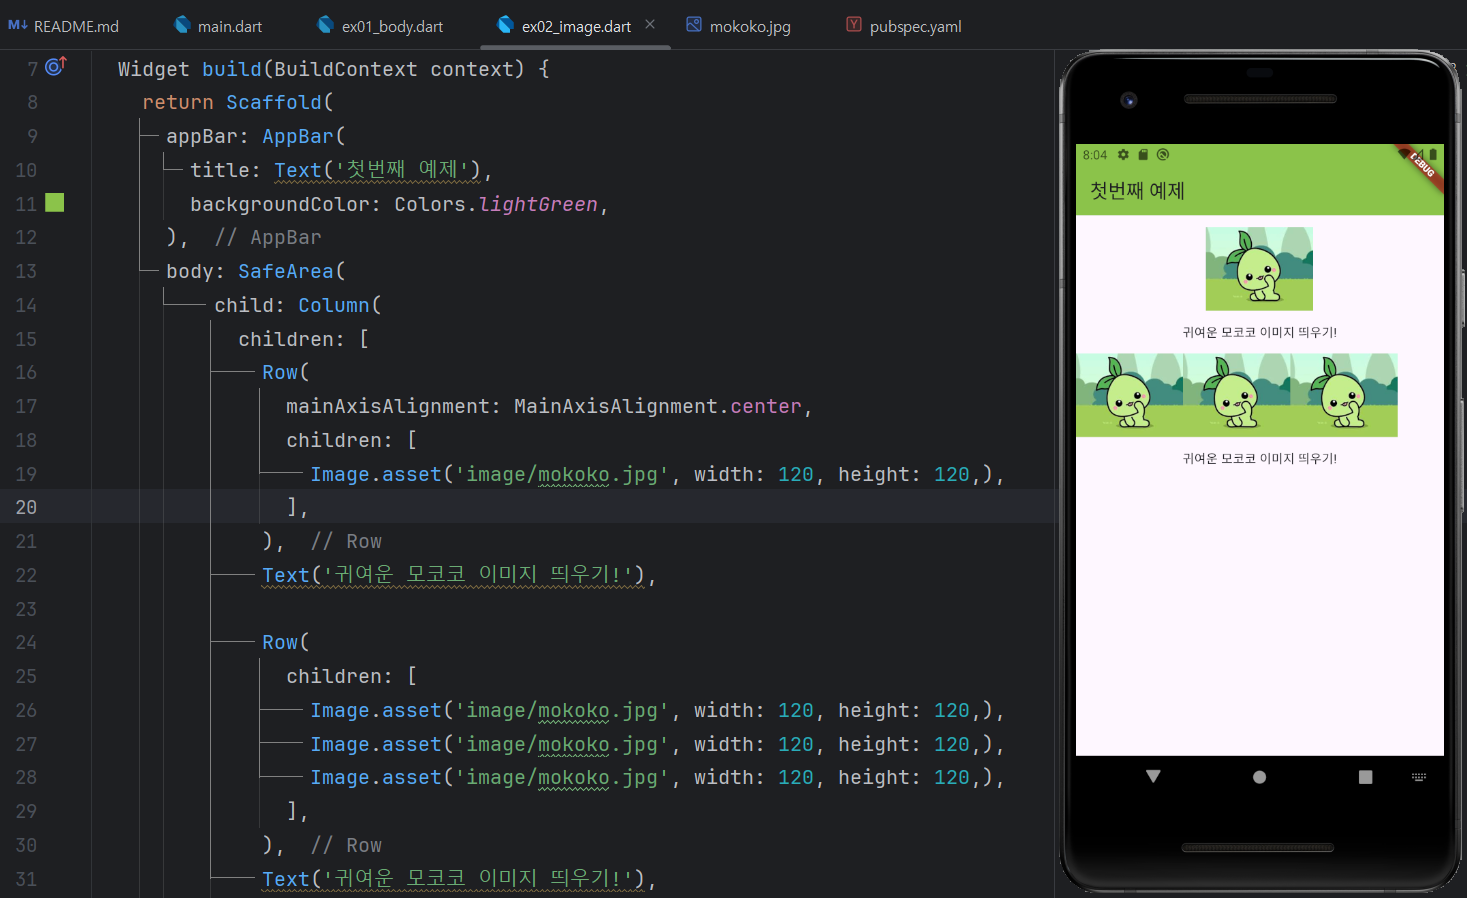The image size is (1467, 898).
Task: Click 'Column' on line 14
Action: point(334,305)
